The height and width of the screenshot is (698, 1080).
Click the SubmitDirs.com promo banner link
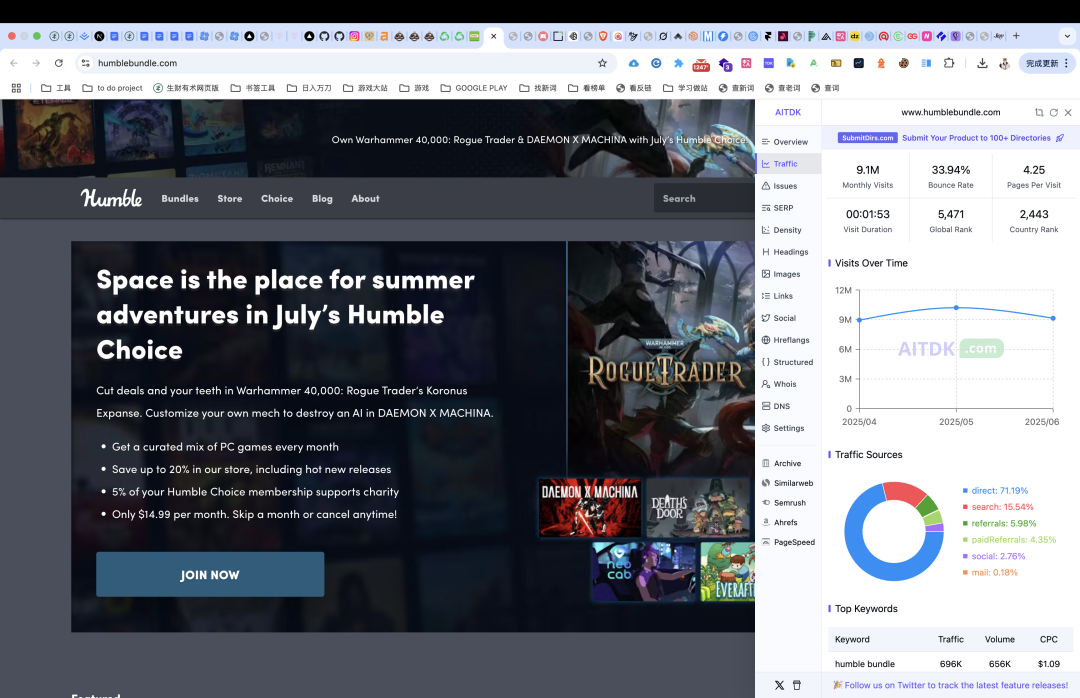coord(951,138)
